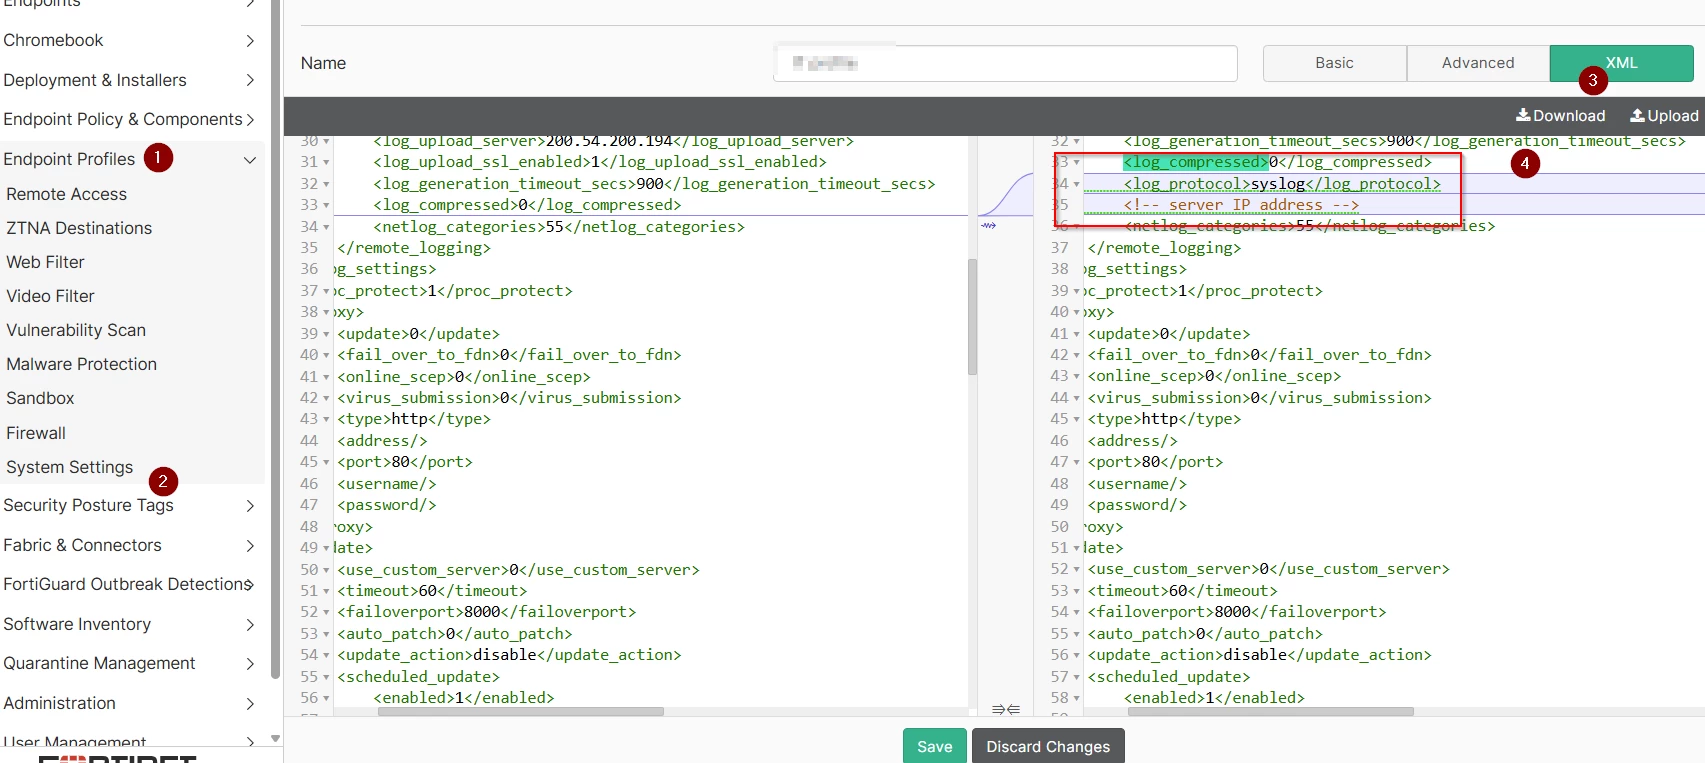1705x763 pixels.
Task: Click the left sidebar vertical scrollbar
Action: [275, 340]
